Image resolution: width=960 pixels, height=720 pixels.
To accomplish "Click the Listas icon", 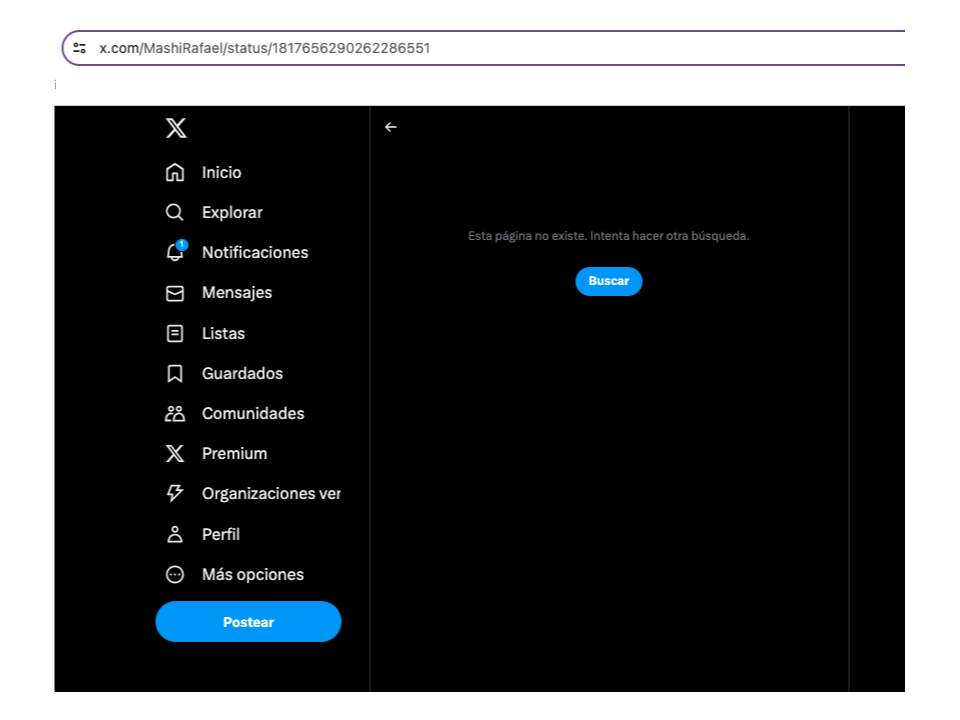I will click(x=175, y=333).
